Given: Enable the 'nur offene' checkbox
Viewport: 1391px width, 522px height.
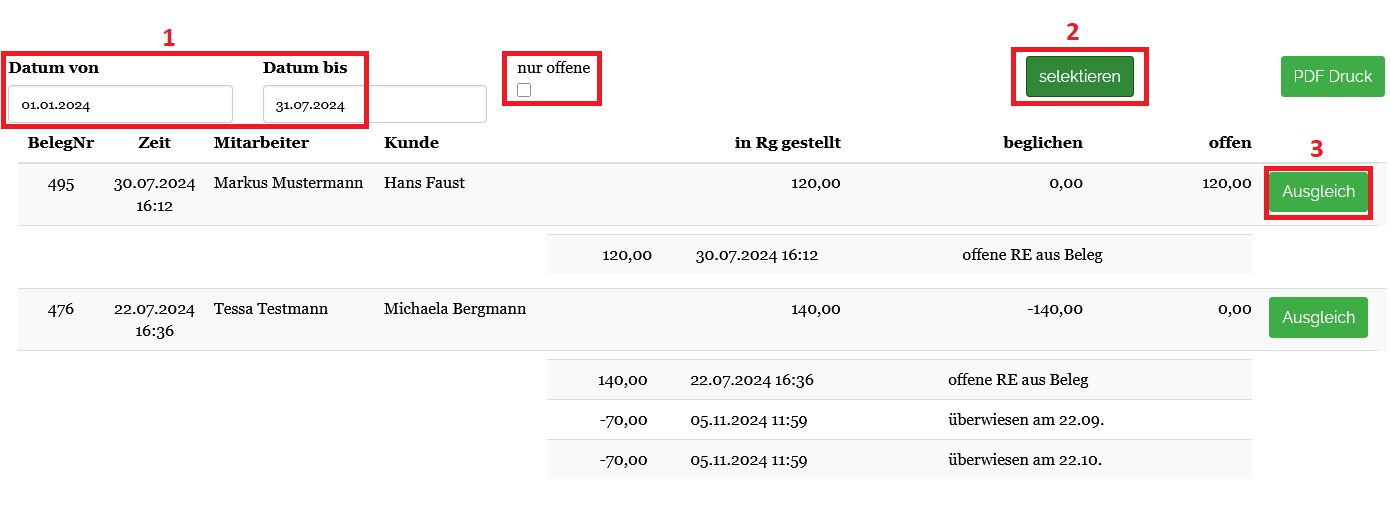Looking at the screenshot, I should [524, 90].
